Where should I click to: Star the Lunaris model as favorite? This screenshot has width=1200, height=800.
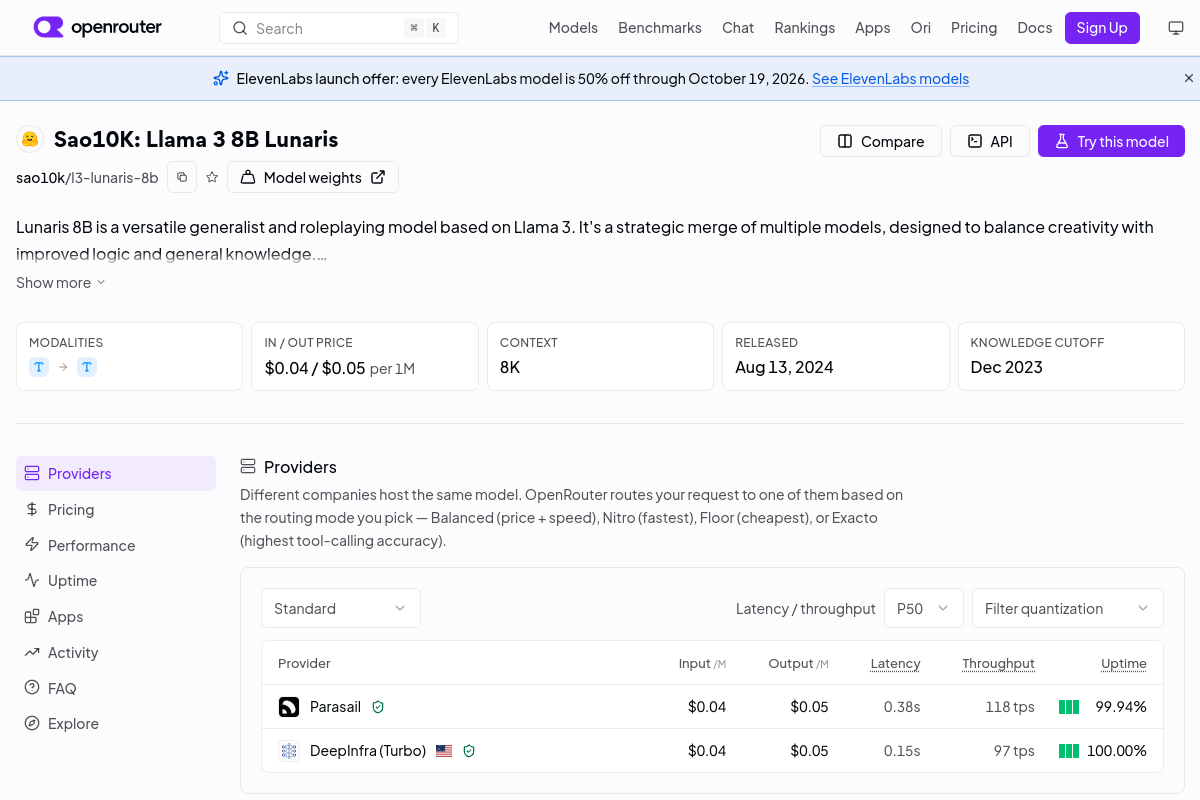coord(212,177)
